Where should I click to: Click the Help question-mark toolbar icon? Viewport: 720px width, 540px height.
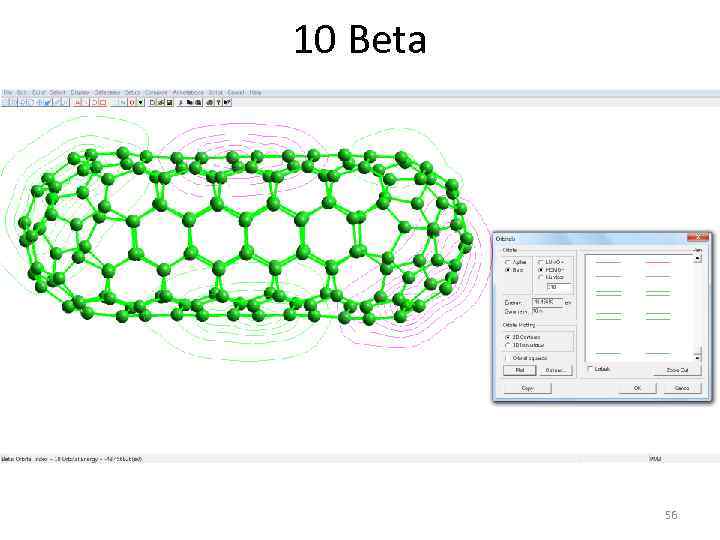click(218, 102)
